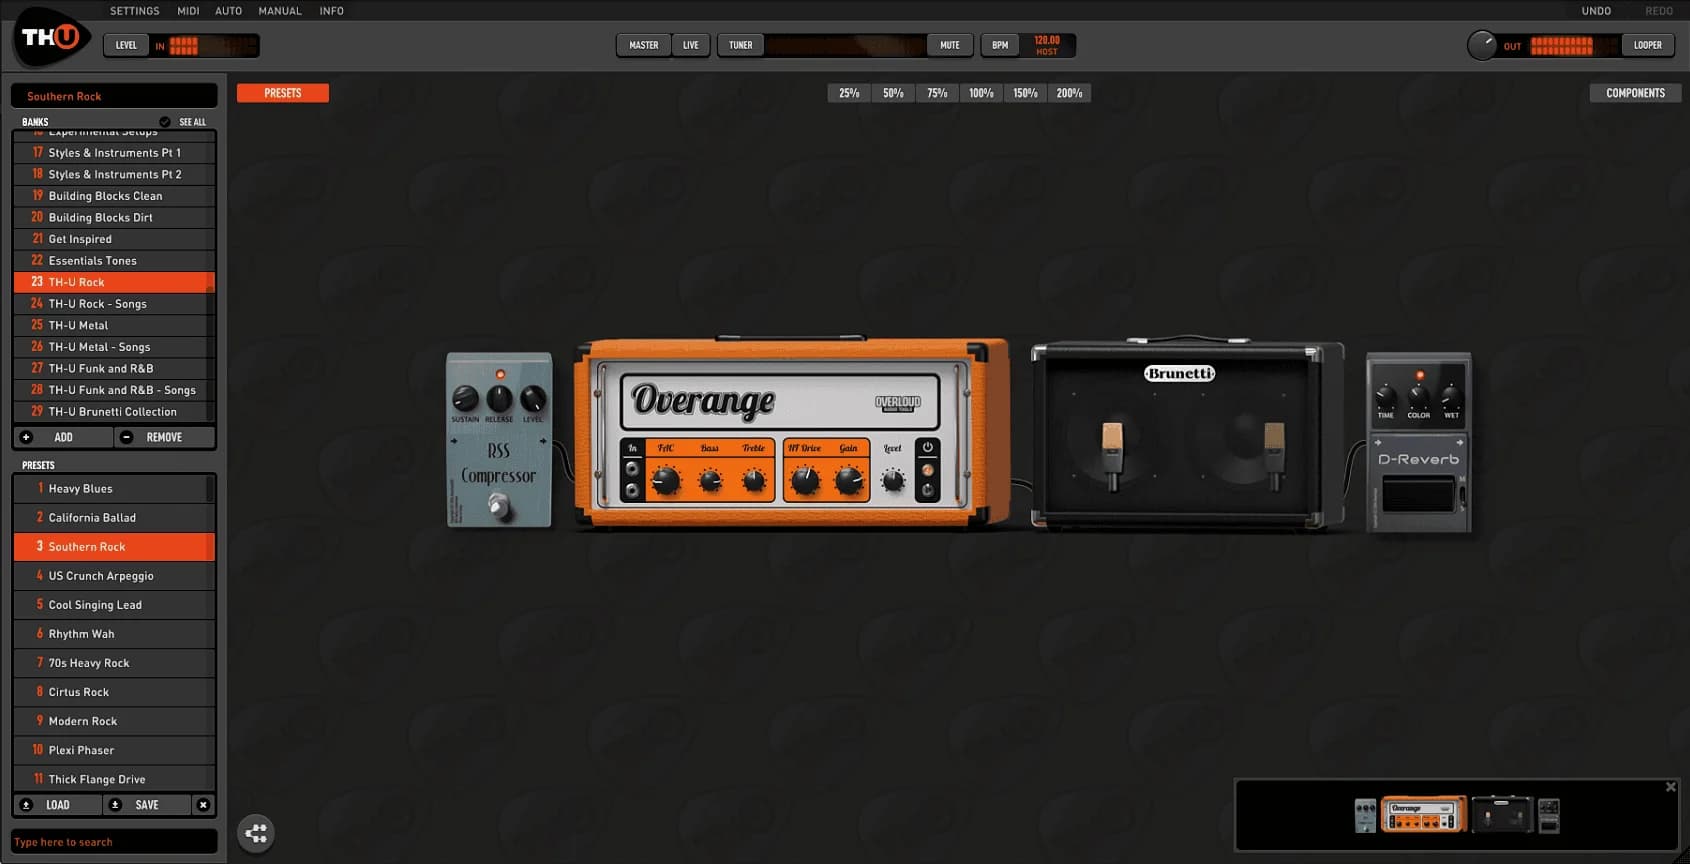Screen dimensions: 1690x864
Task: Click the Gain knob on the Overange amp
Action: [x=848, y=481]
